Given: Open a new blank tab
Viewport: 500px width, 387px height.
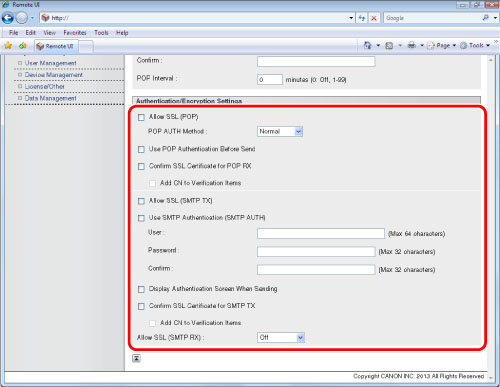Looking at the screenshot, I should (x=86, y=47).
